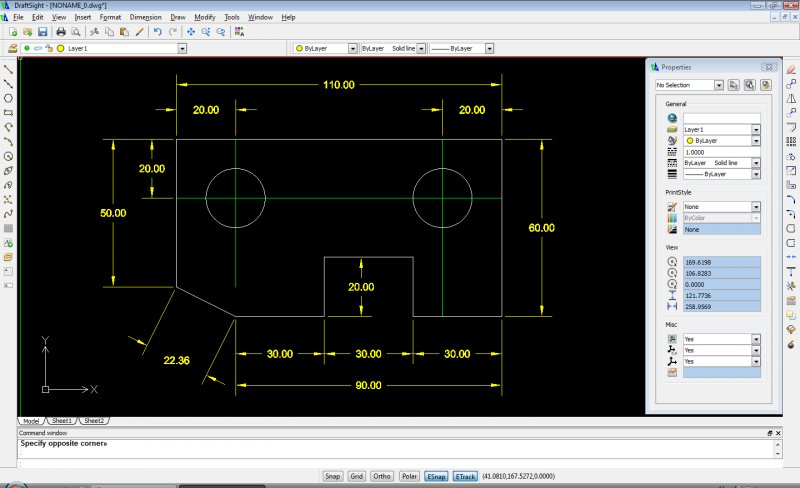800x488 pixels.
Task: Click the Cut scissors icon
Action: (x=94, y=32)
